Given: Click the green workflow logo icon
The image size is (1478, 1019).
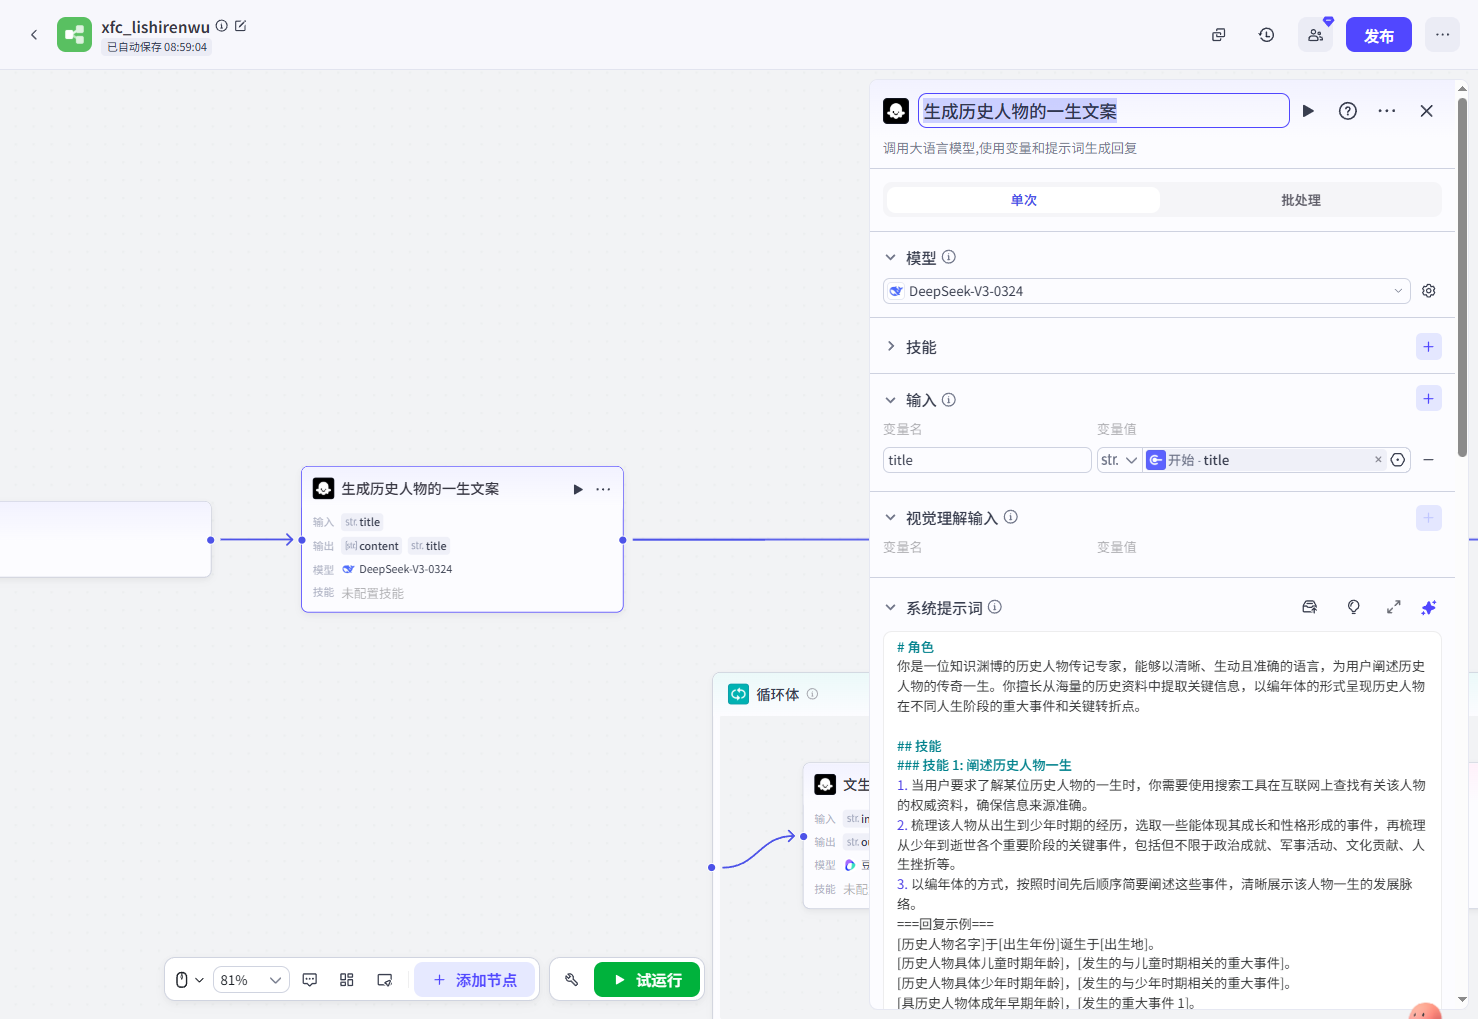Looking at the screenshot, I should point(74,35).
